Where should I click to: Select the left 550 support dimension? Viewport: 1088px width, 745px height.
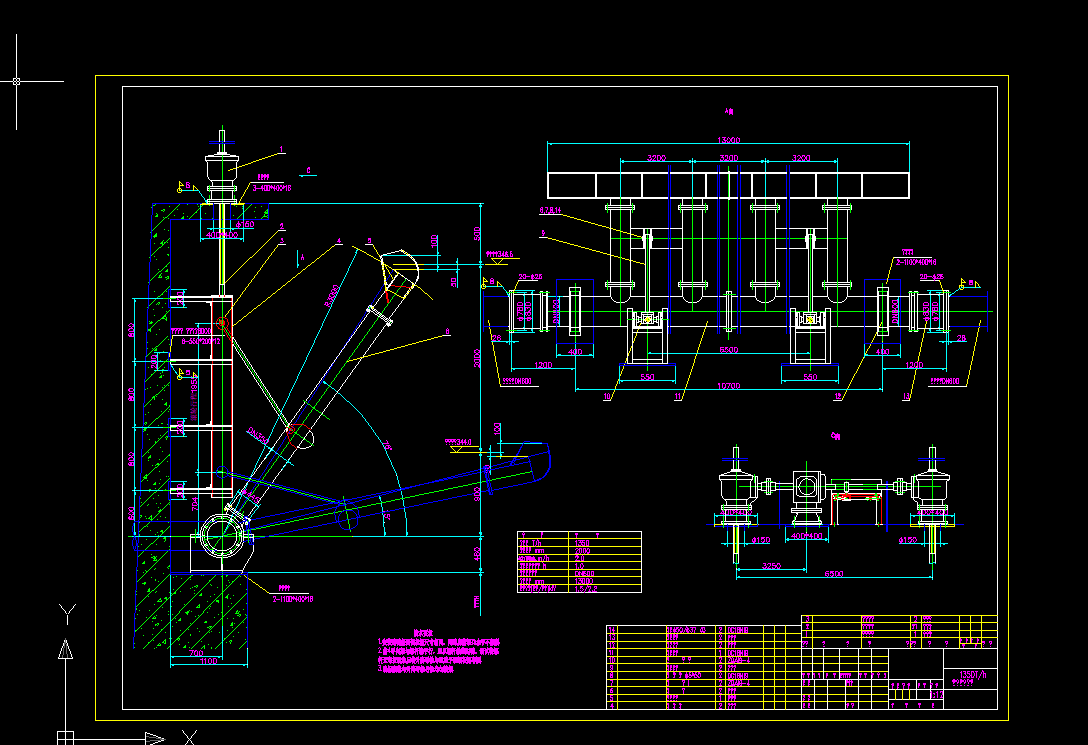[647, 377]
